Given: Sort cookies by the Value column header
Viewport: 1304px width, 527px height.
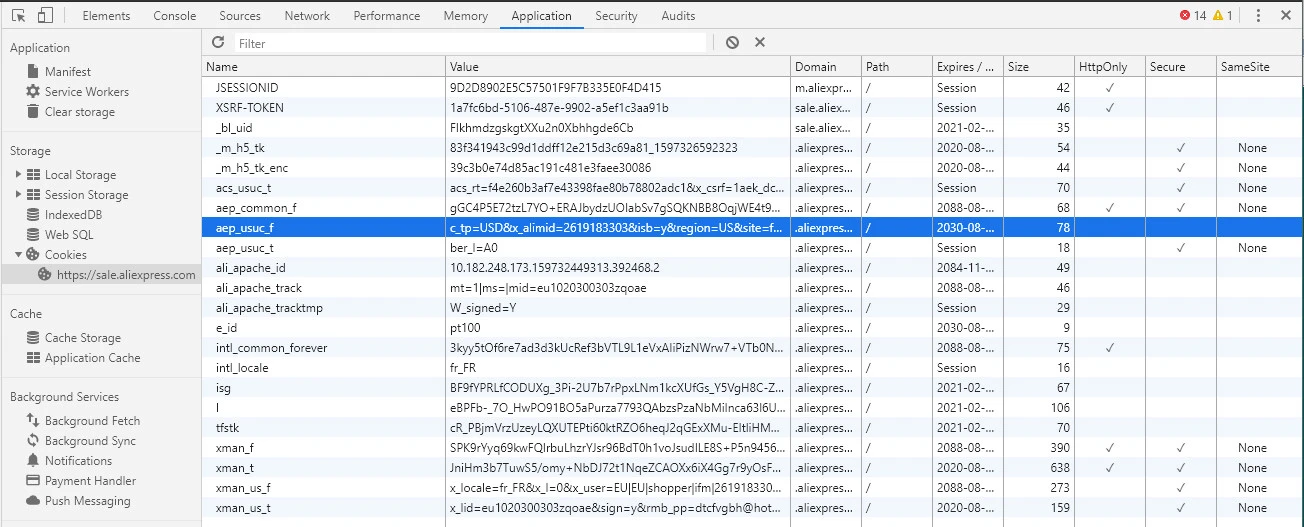Looking at the screenshot, I should pyautogui.click(x=618, y=67).
